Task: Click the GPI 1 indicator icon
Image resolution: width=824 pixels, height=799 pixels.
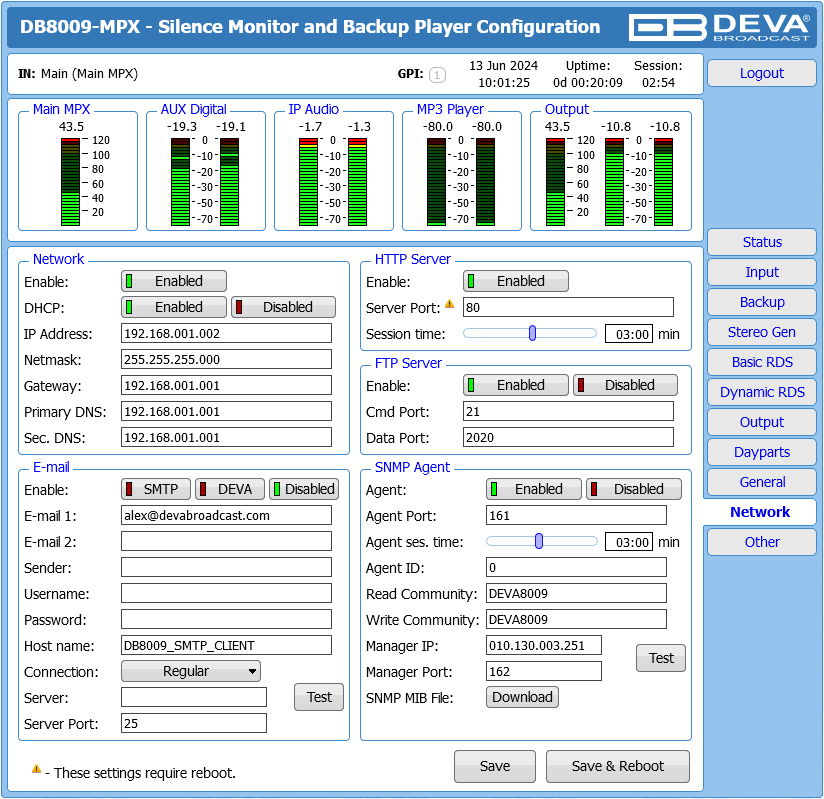Action: coord(437,75)
